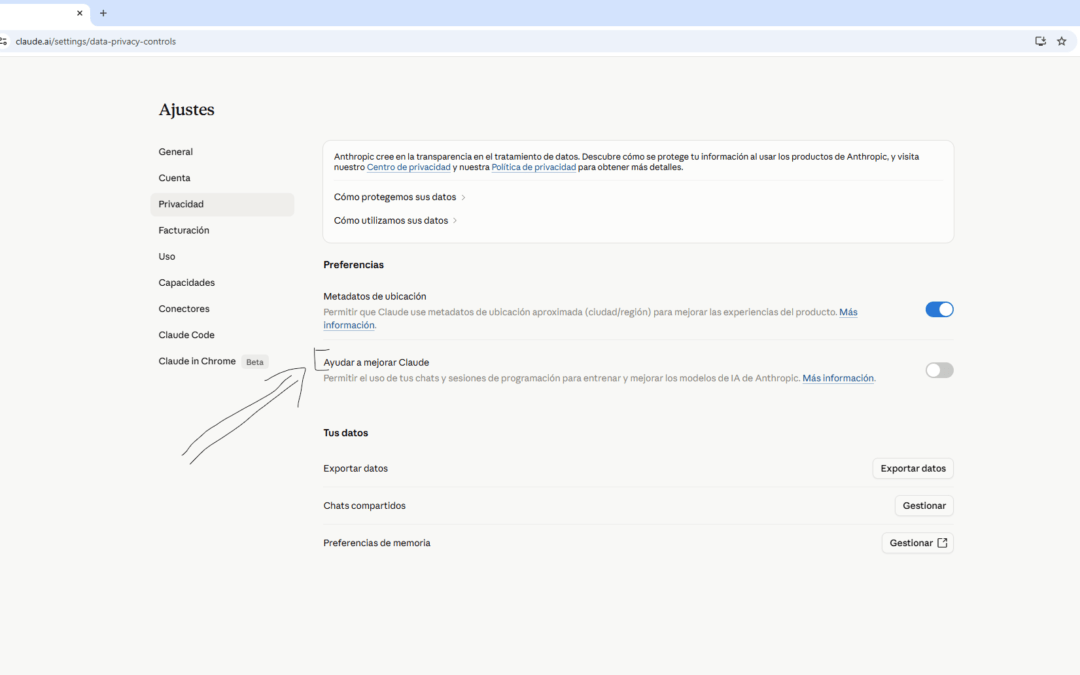
Task: Close the current browser tab
Action: click(x=80, y=13)
